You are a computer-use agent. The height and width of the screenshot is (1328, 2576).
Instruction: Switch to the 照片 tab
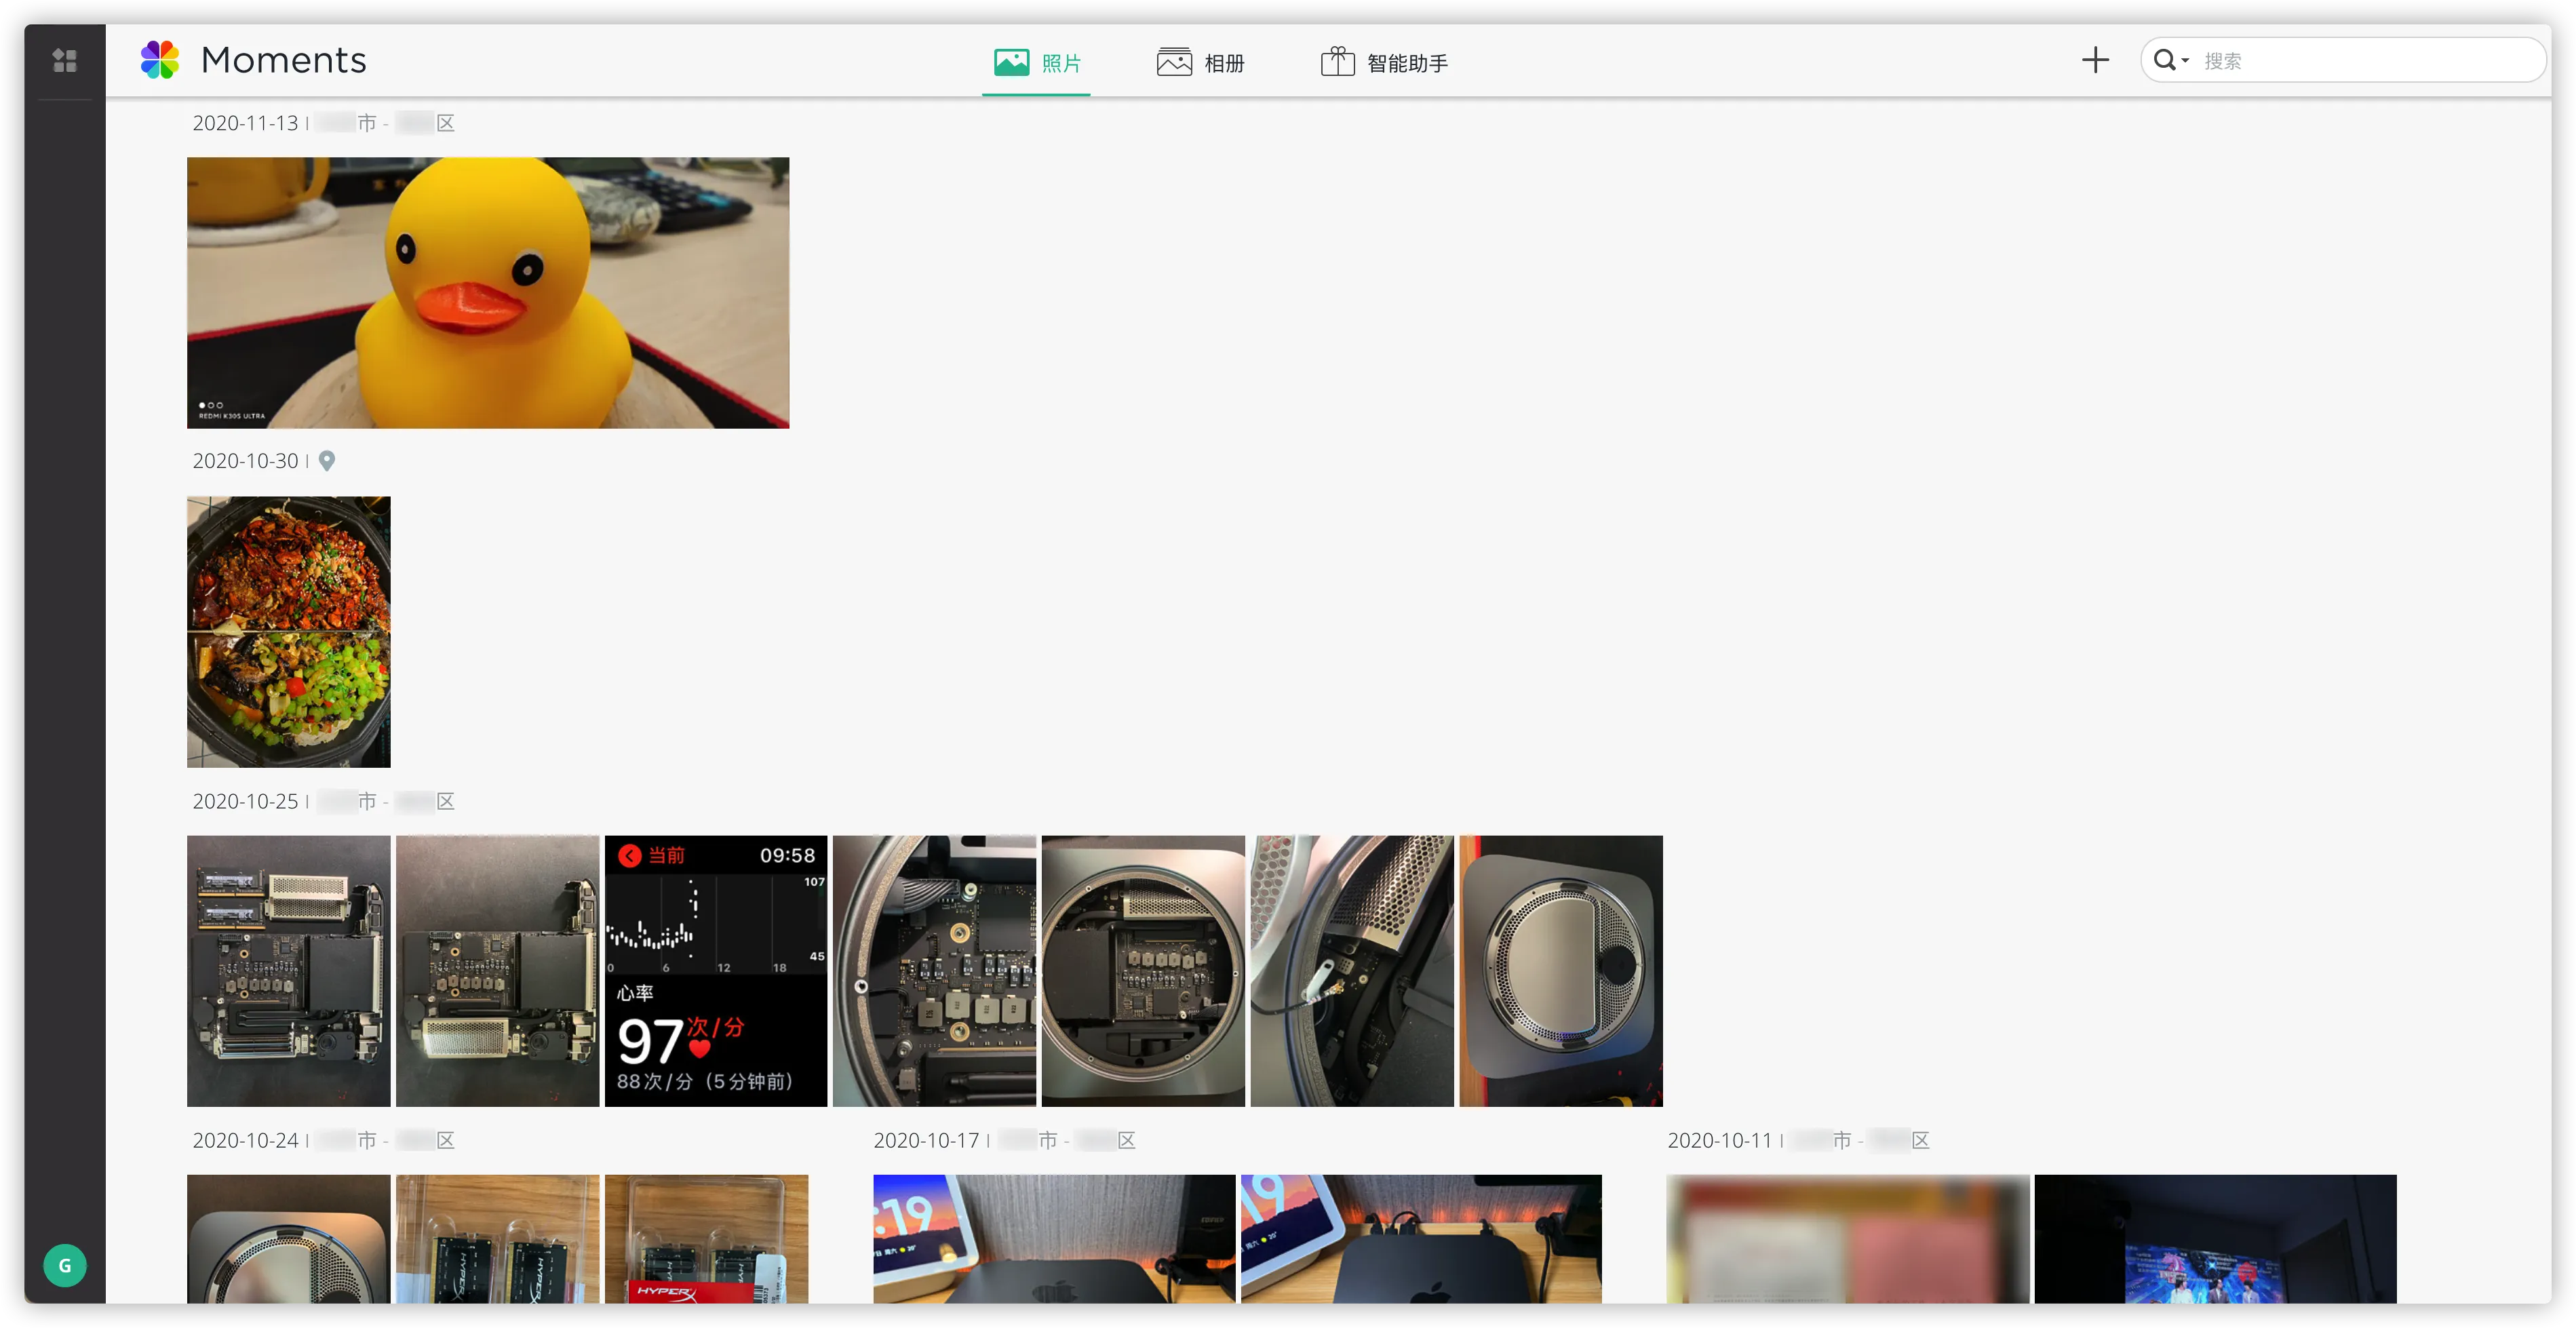click(1037, 63)
